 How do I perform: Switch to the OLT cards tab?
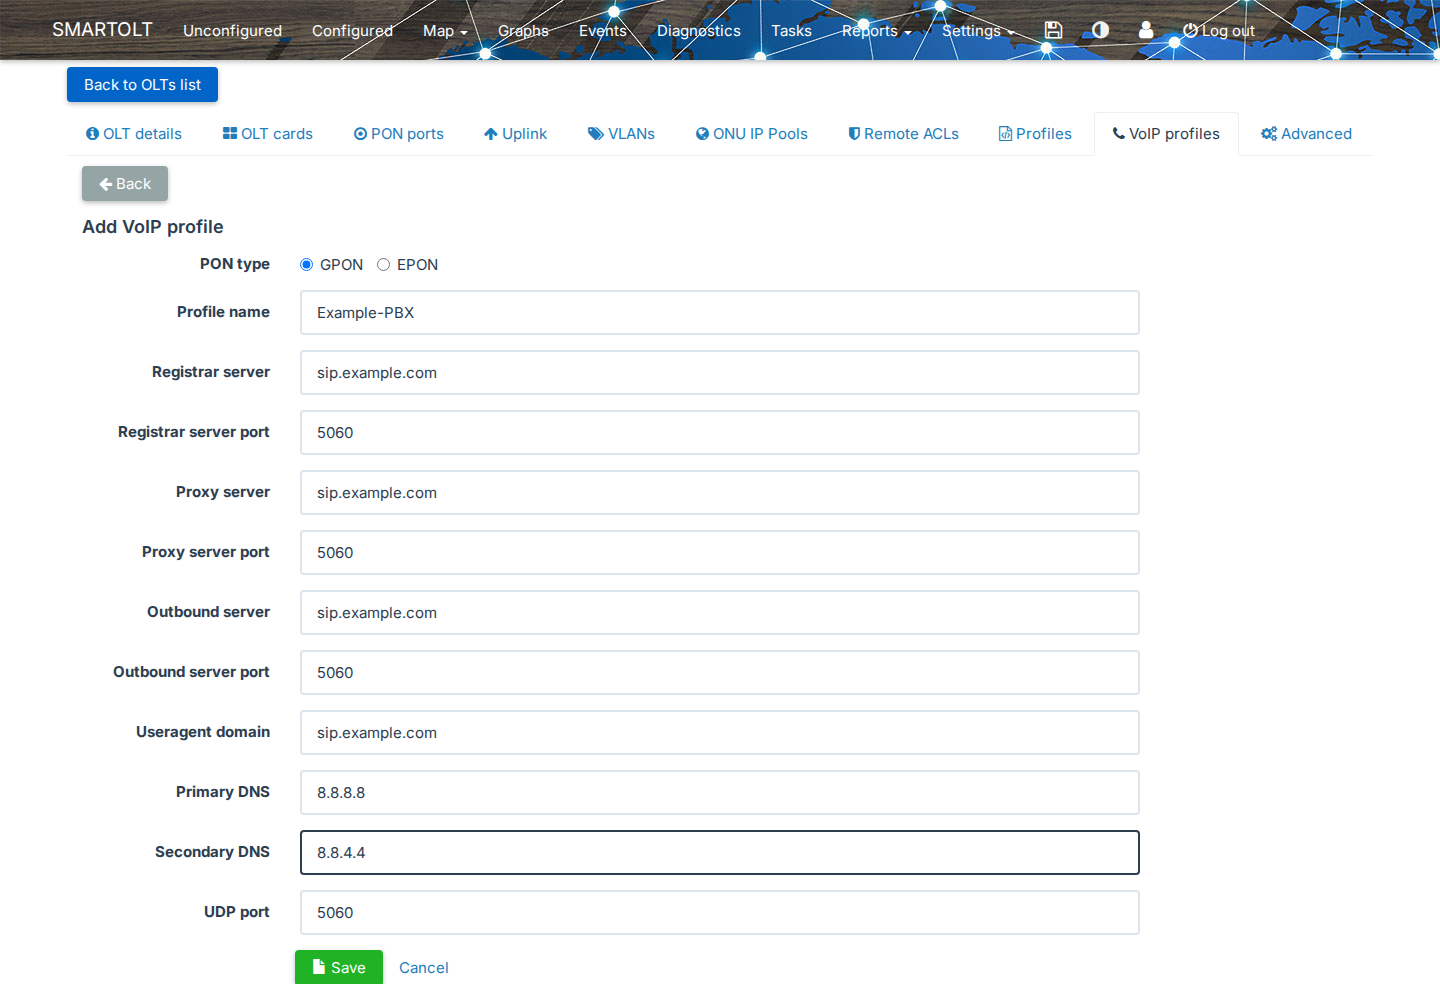click(x=268, y=134)
